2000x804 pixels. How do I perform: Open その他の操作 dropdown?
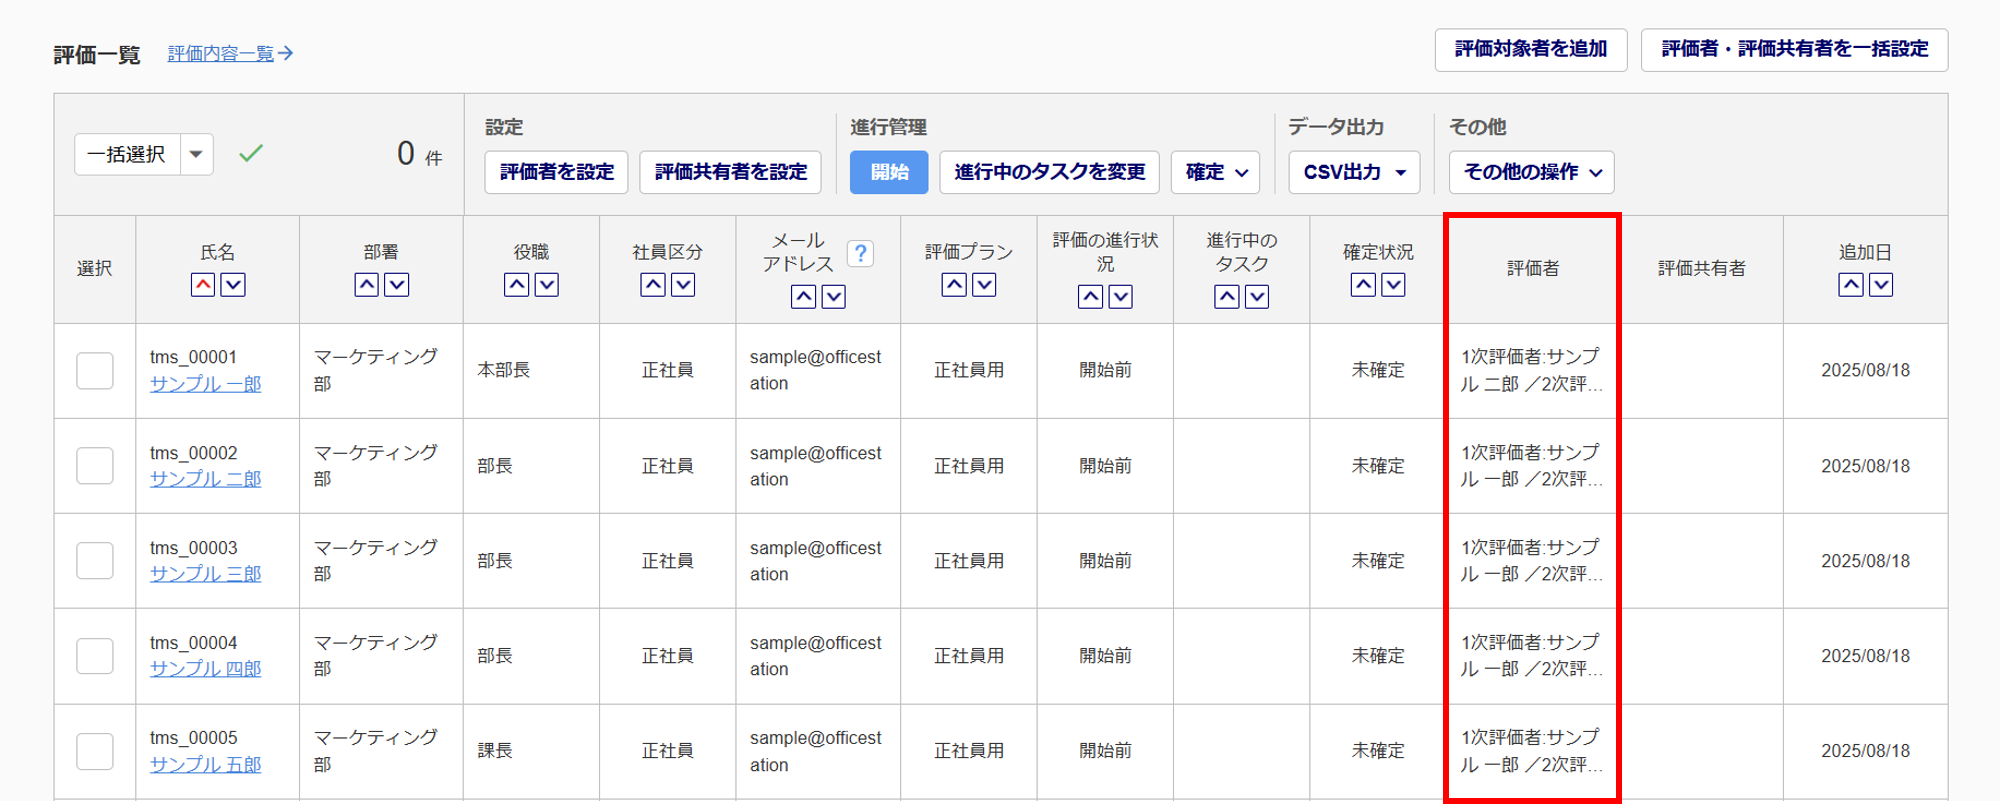coord(1531,172)
